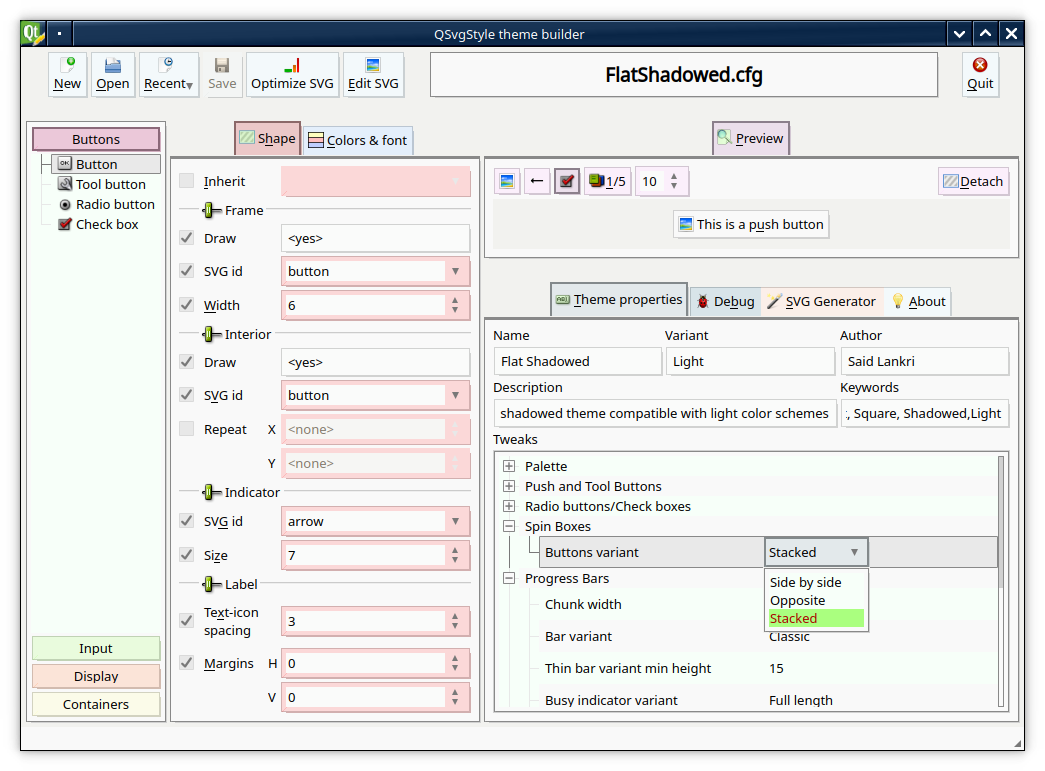This screenshot has height=771, width=1045.
Task: Click the Qt logo window menu icon
Action: coord(33,33)
